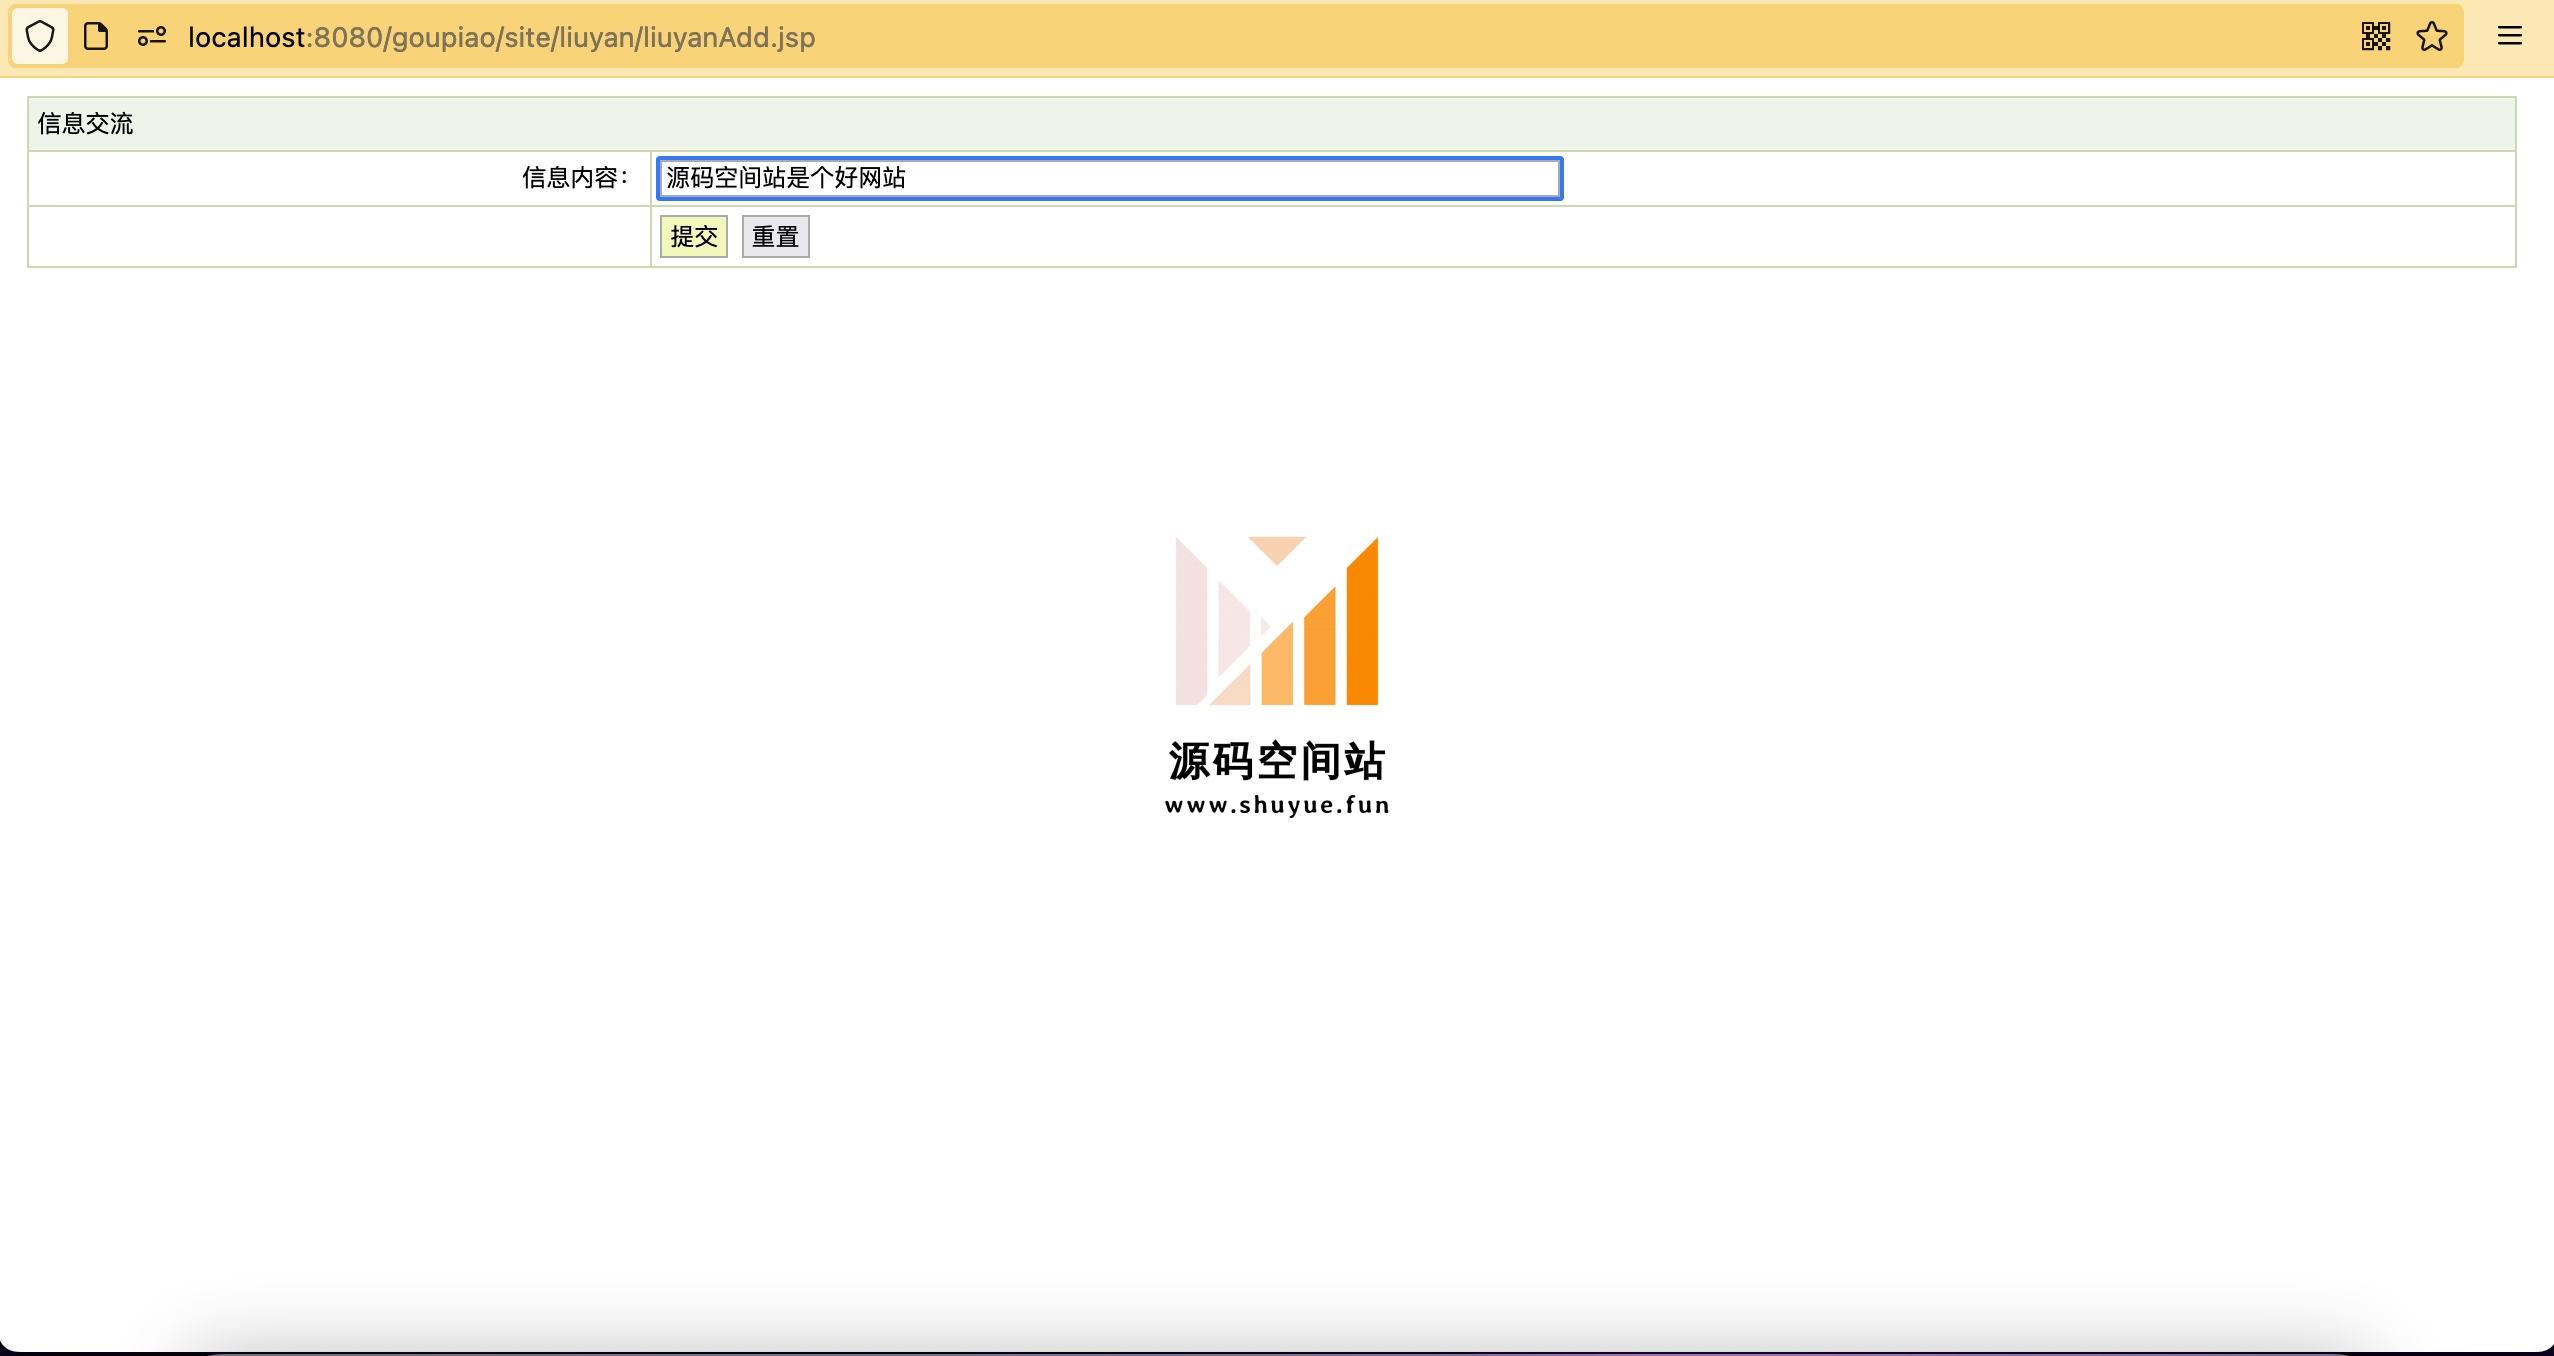Image resolution: width=2554 pixels, height=1356 pixels.
Task: Open the page info document icon
Action: pyautogui.click(x=96, y=37)
